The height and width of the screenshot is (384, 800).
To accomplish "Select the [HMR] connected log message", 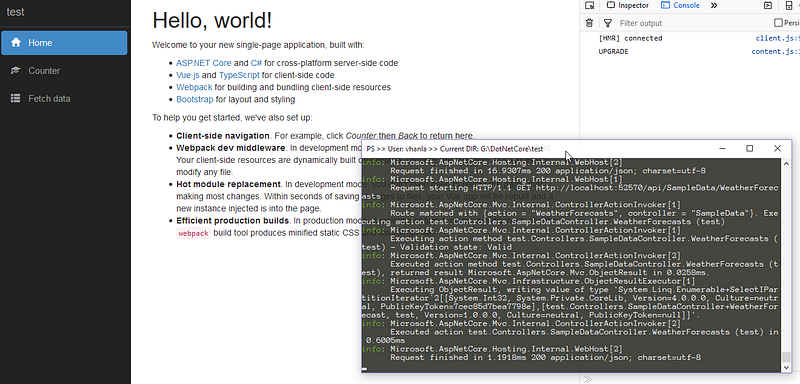I will point(630,38).
